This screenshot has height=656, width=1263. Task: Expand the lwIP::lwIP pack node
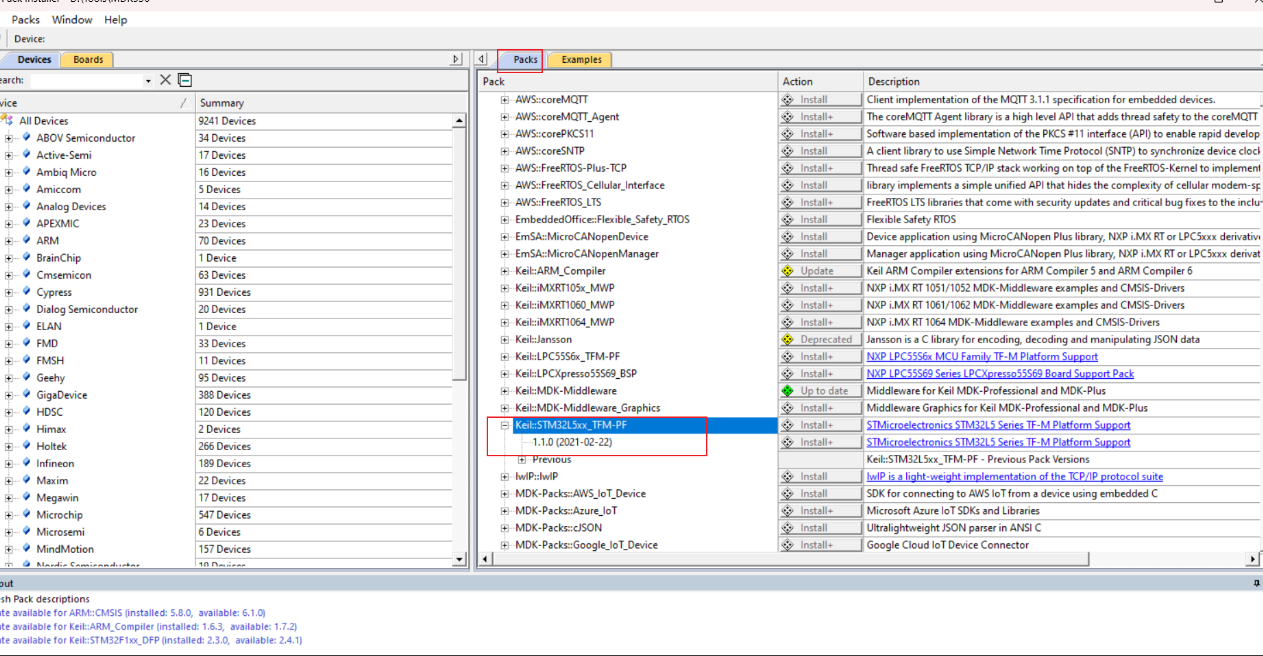tap(505, 477)
